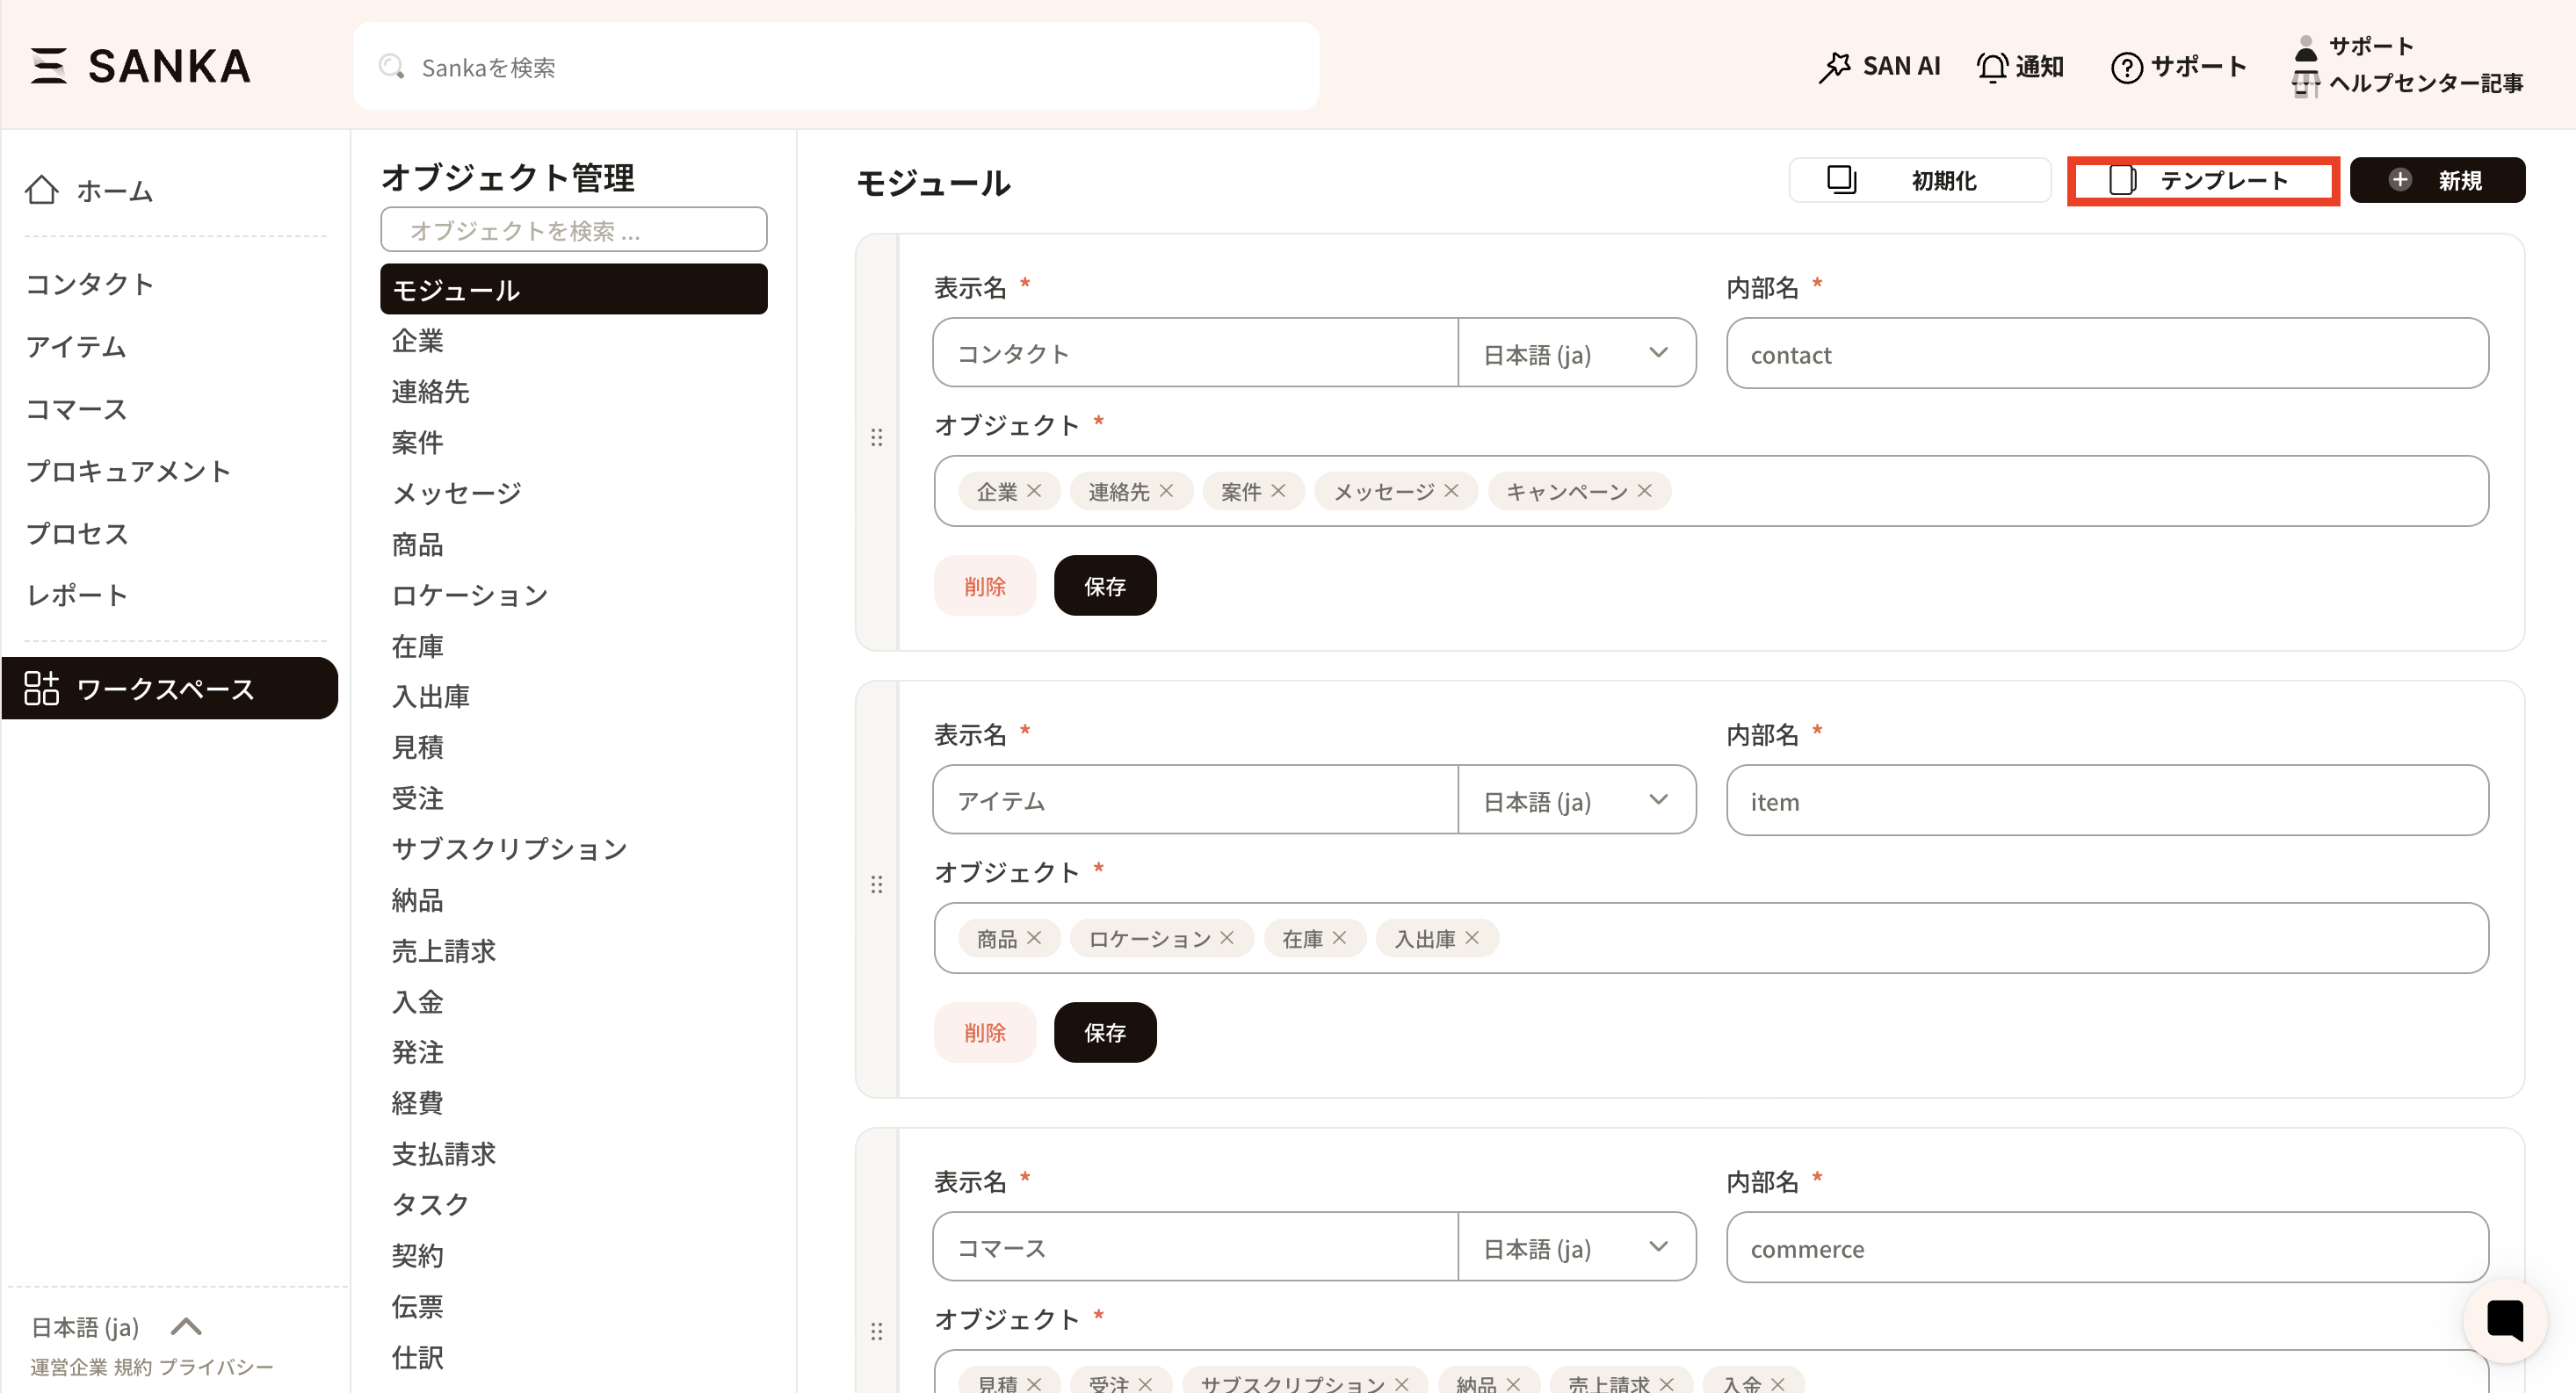
Task: Focus the オブジェクトを検索 search field
Action: (574, 230)
